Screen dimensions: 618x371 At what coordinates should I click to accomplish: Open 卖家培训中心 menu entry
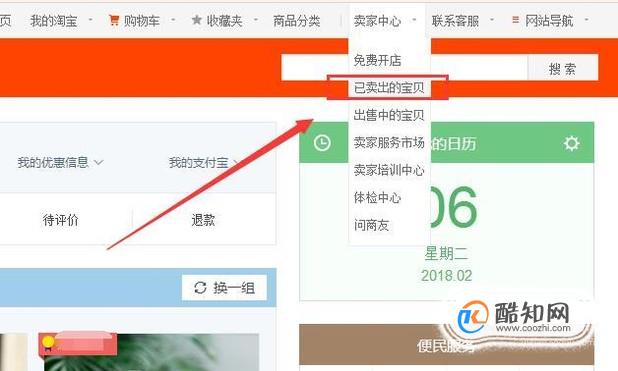389,170
